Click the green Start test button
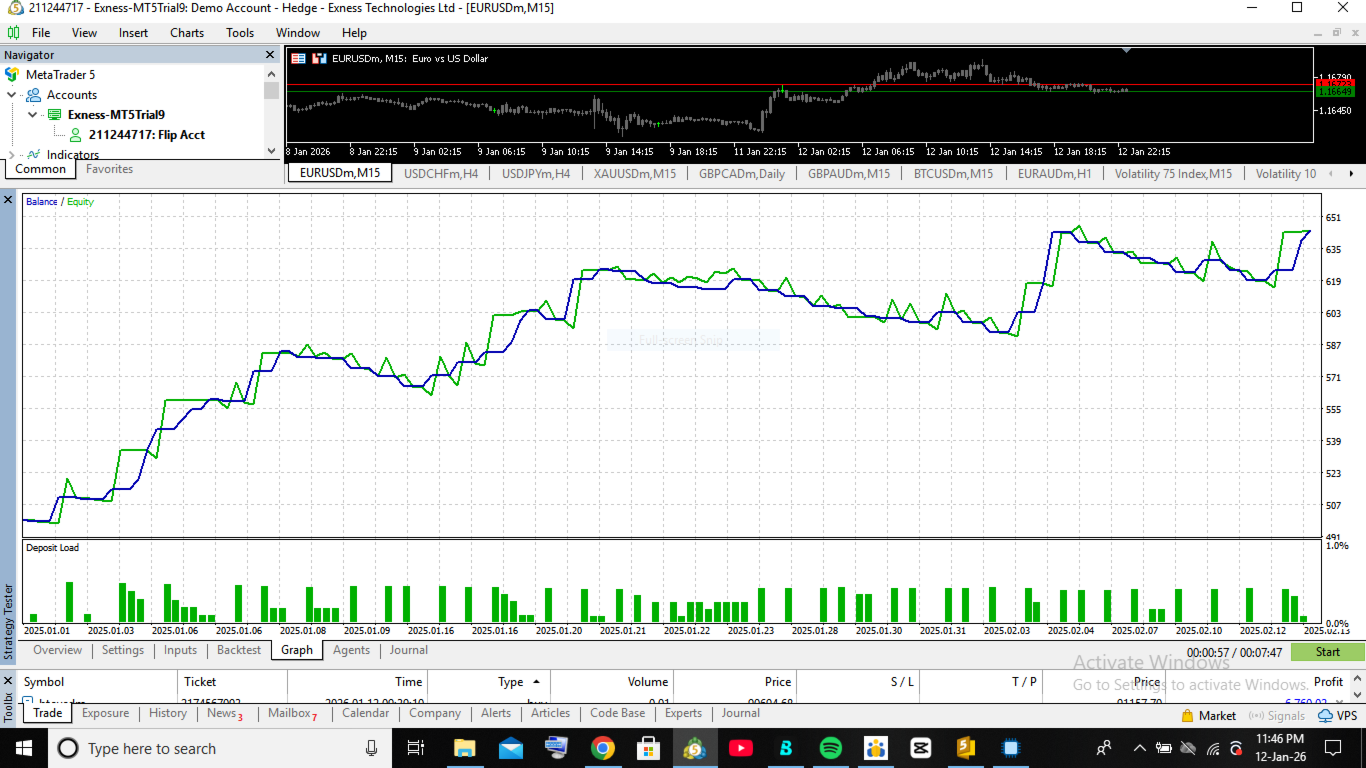The height and width of the screenshot is (768, 1366). click(x=1327, y=652)
